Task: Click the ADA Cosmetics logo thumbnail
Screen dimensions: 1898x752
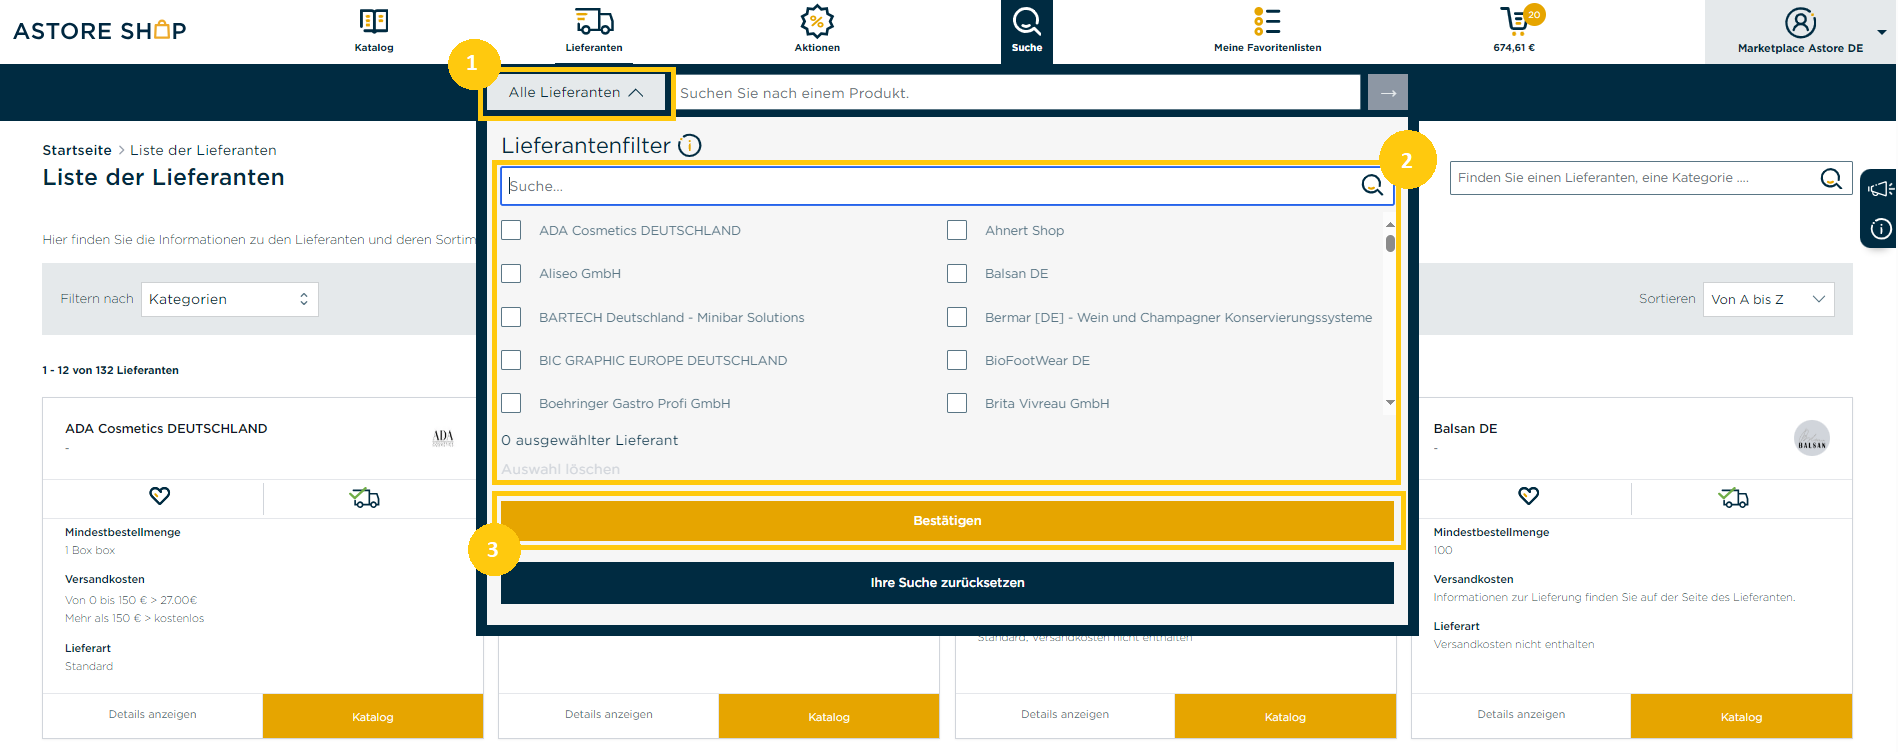Action: pyautogui.click(x=443, y=438)
